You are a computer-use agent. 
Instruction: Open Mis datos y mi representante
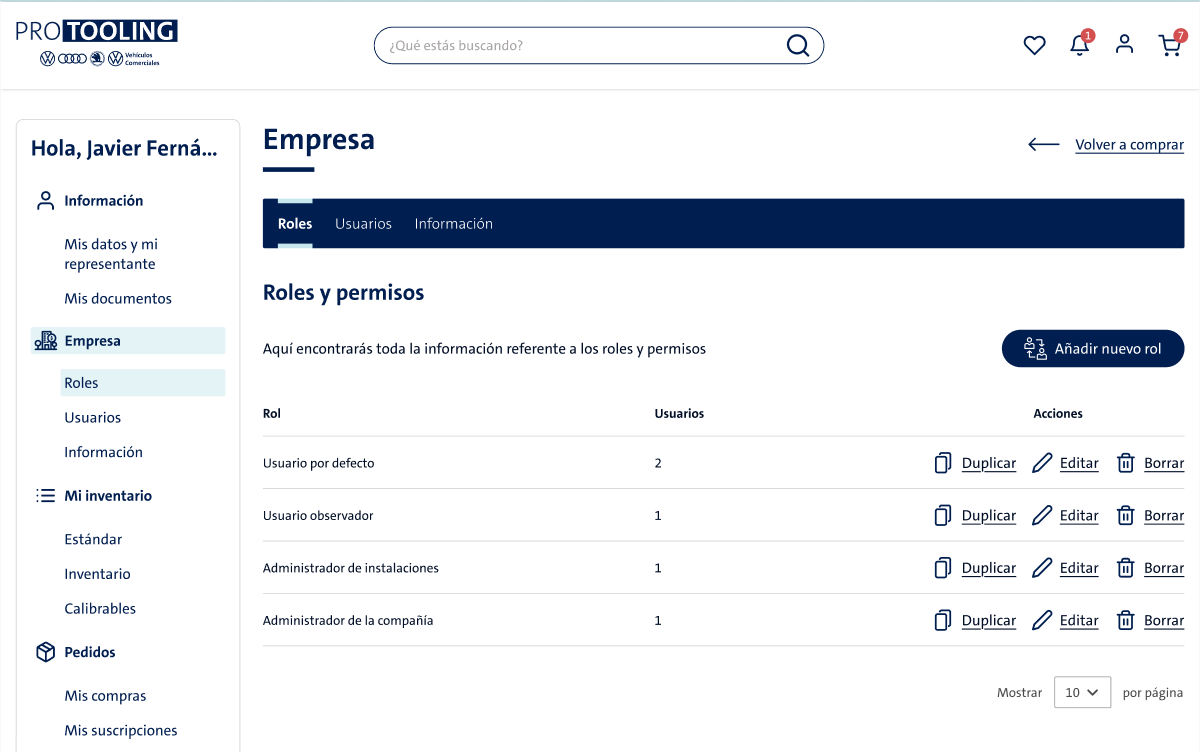point(111,254)
